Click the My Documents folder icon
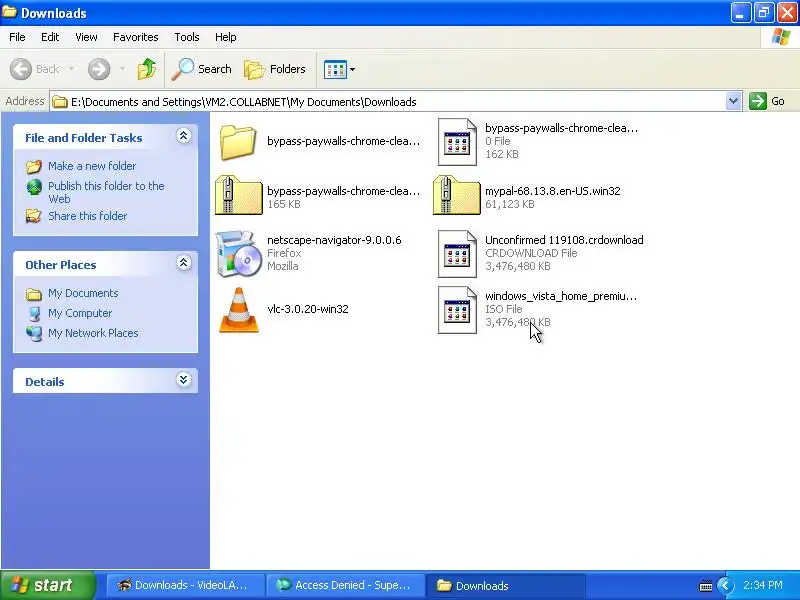 pyautogui.click(x=34, y=294)
